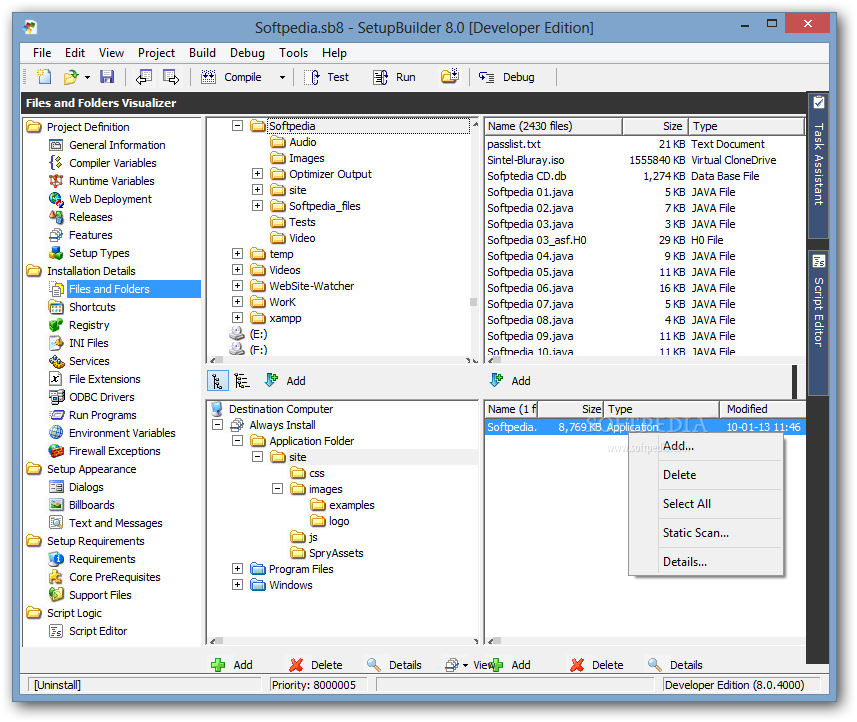Click Details under the destination file list
Screen dimensions: 857x722
point(676,665)
